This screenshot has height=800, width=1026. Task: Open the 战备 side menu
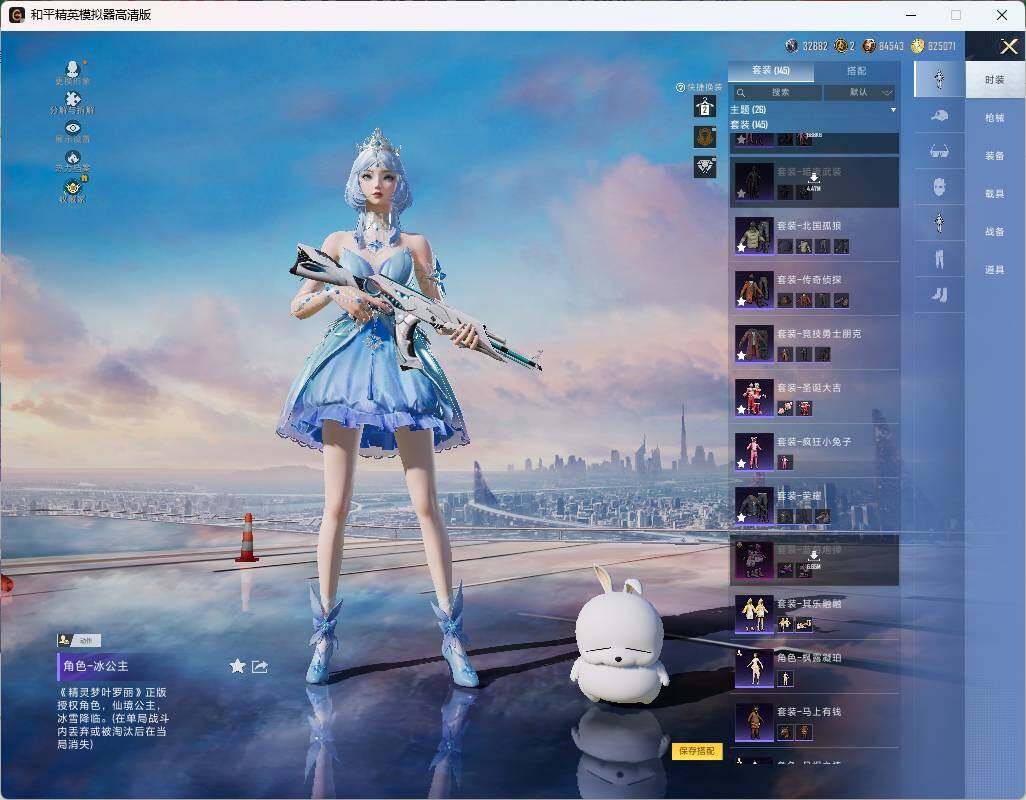pyautogui.click(x=995, y=232)
